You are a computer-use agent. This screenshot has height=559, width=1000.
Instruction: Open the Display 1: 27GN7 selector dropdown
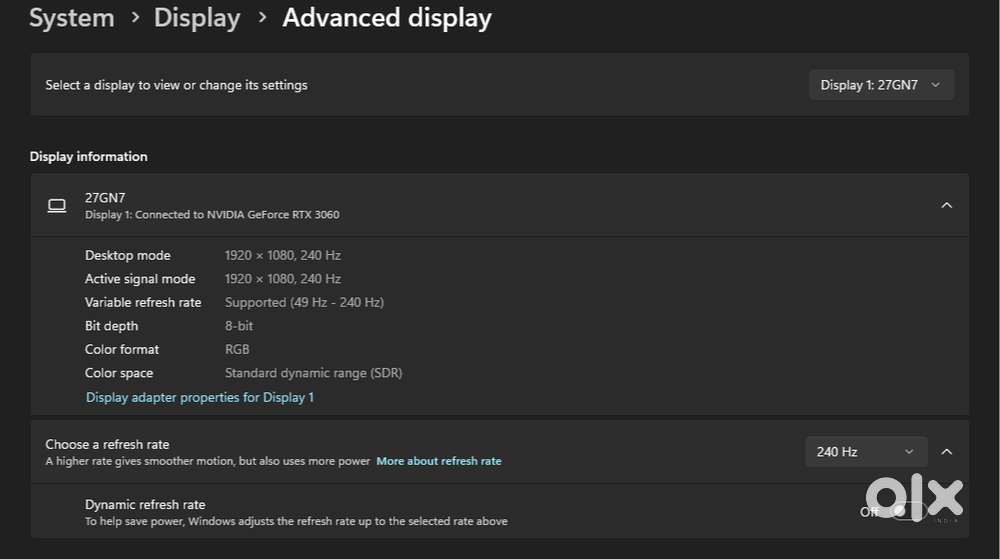point(881,85)
